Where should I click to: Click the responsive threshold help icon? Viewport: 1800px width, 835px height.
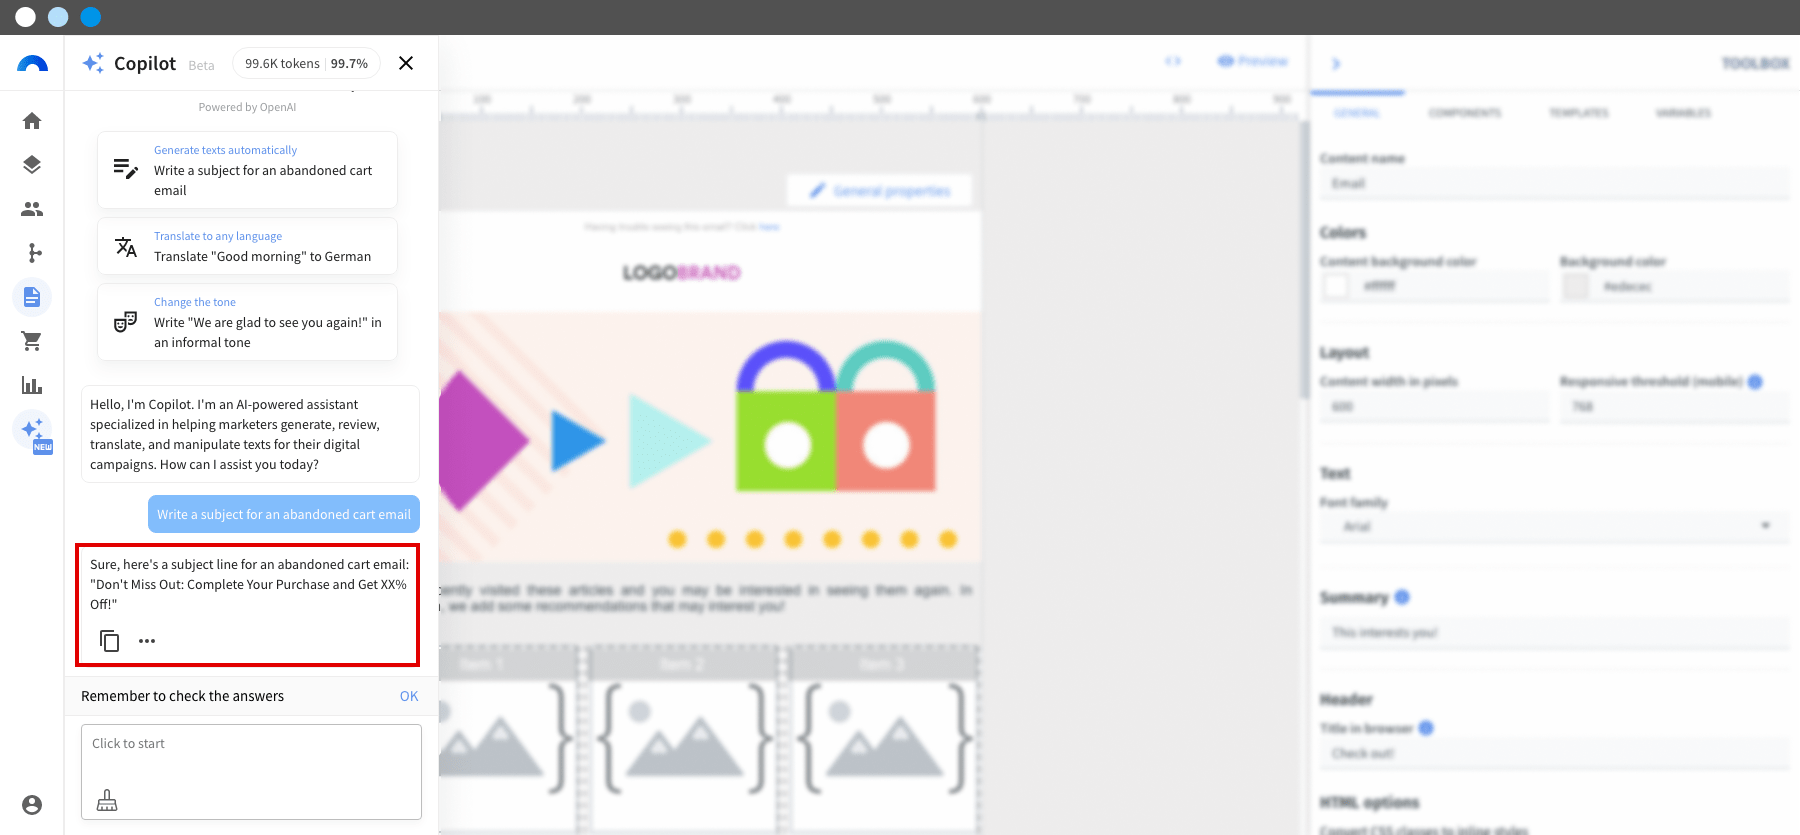(1755, 381)
